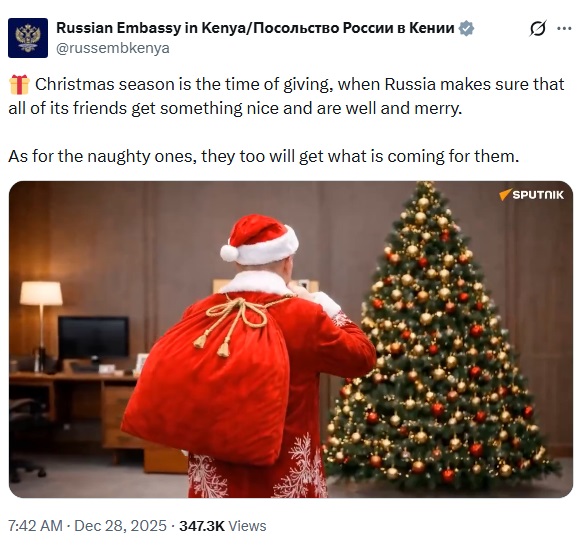
Task: Click the 'As for the naughty ones' sentence
Action: pos(264,156)
